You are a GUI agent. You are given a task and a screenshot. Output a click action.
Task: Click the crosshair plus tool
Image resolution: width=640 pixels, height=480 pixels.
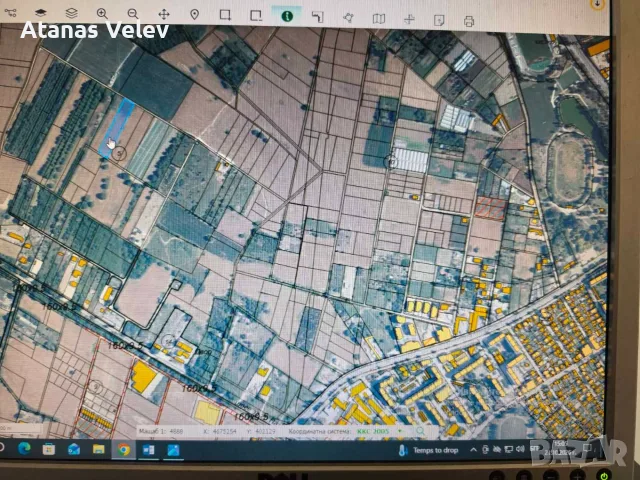(x=409, y=19)
